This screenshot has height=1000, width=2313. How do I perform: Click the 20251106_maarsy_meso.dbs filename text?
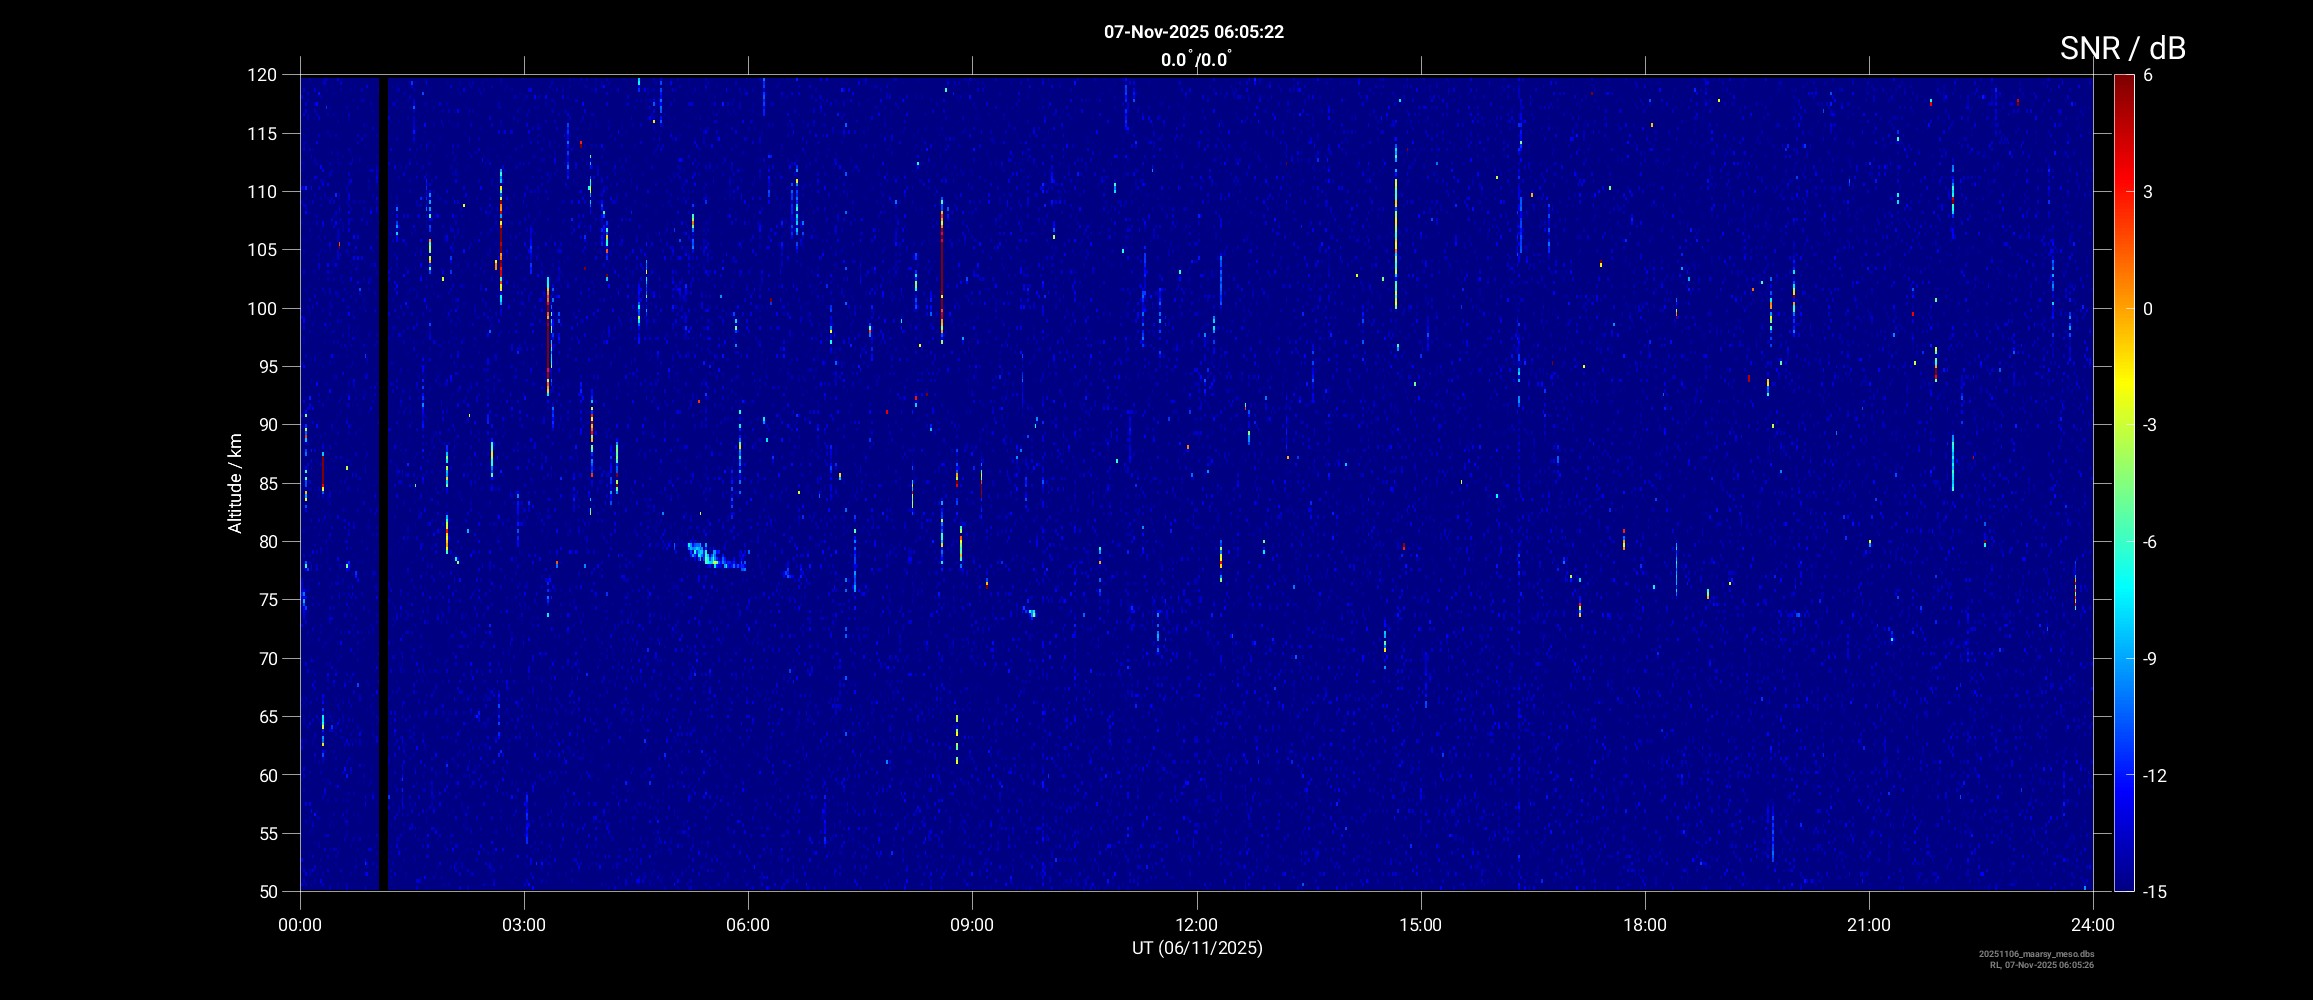tap(2036, 954)
